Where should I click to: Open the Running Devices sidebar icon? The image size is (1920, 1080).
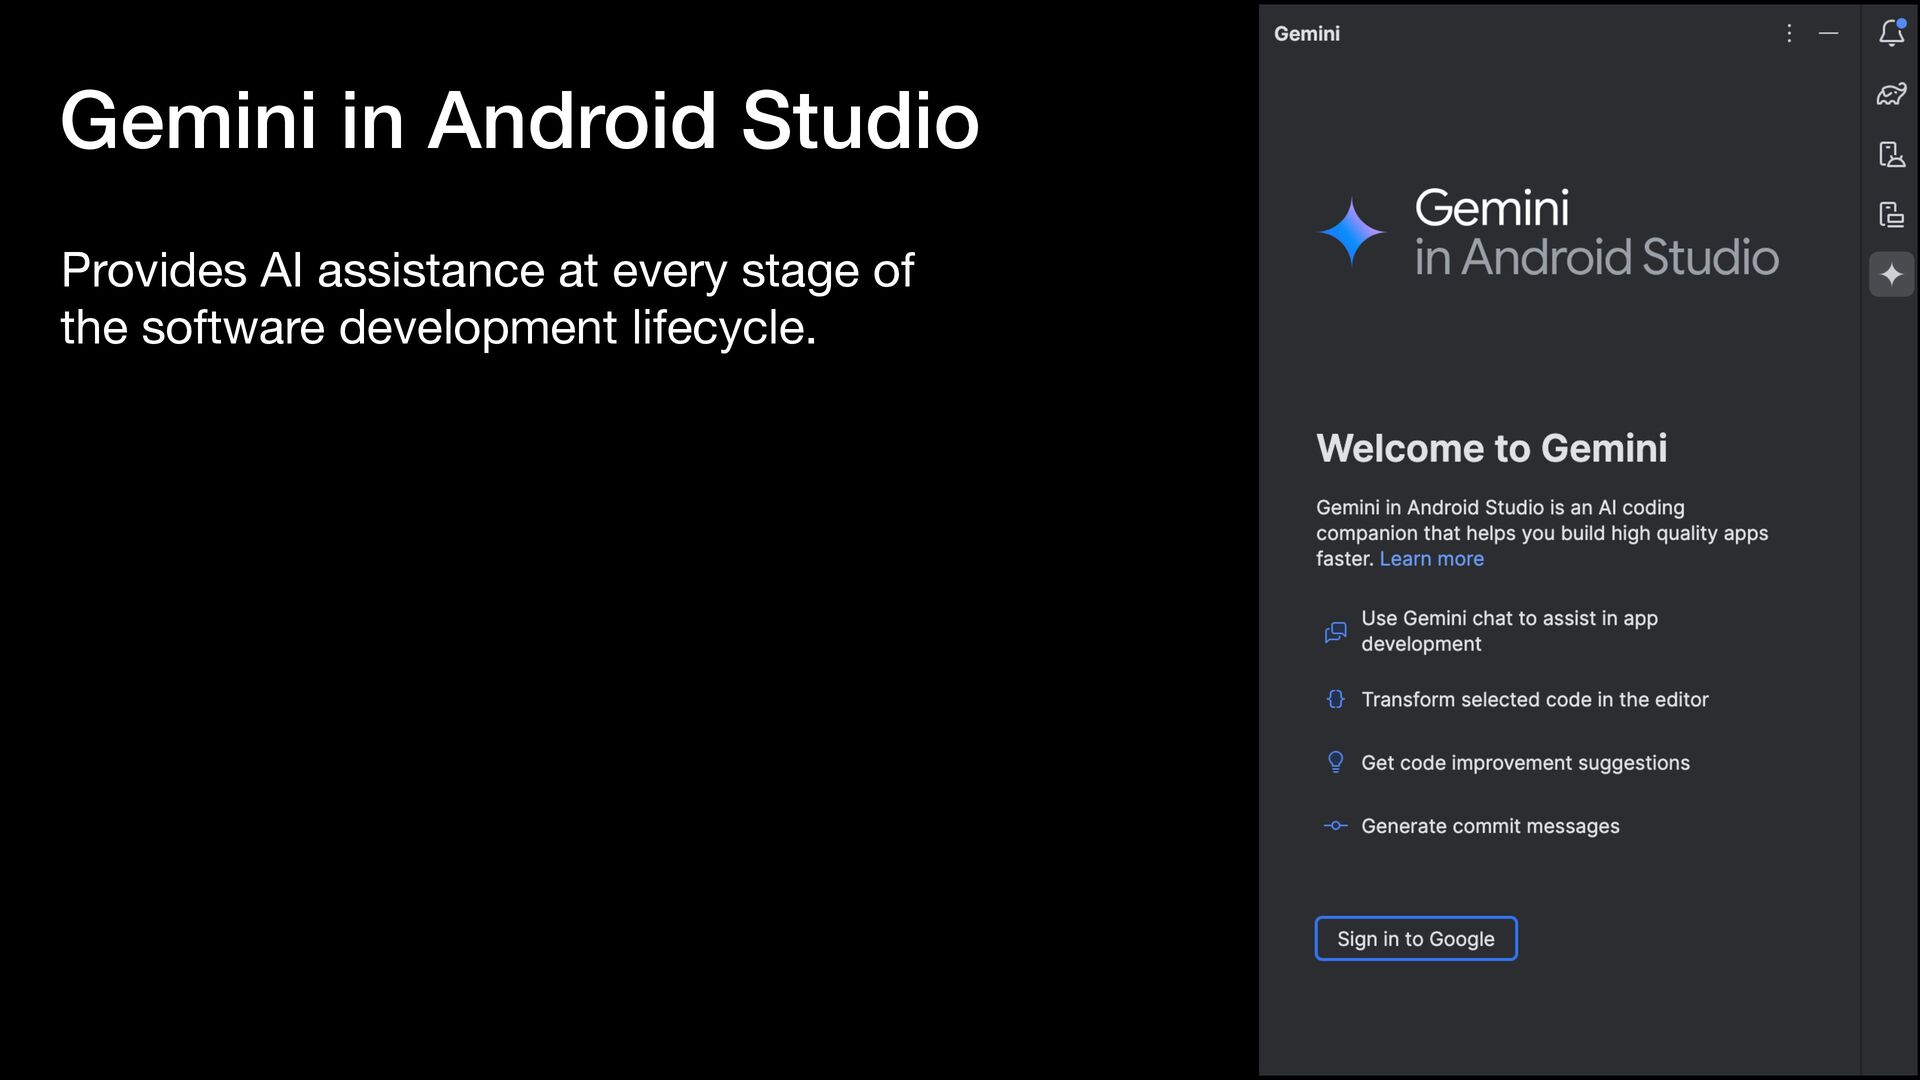[1891, 214]
